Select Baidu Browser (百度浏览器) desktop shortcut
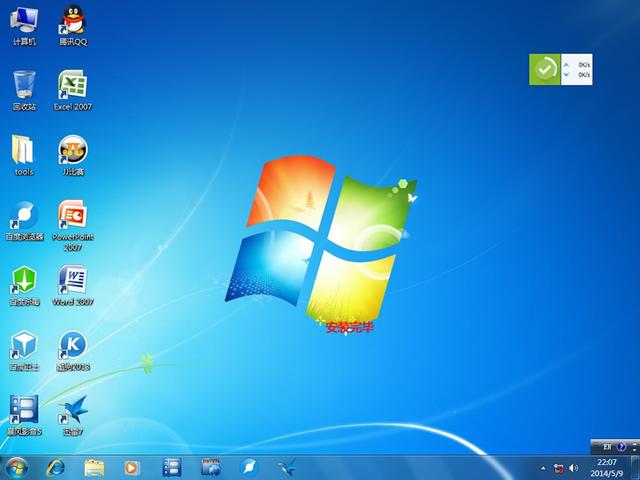640x480 pixels. [24, 220]
